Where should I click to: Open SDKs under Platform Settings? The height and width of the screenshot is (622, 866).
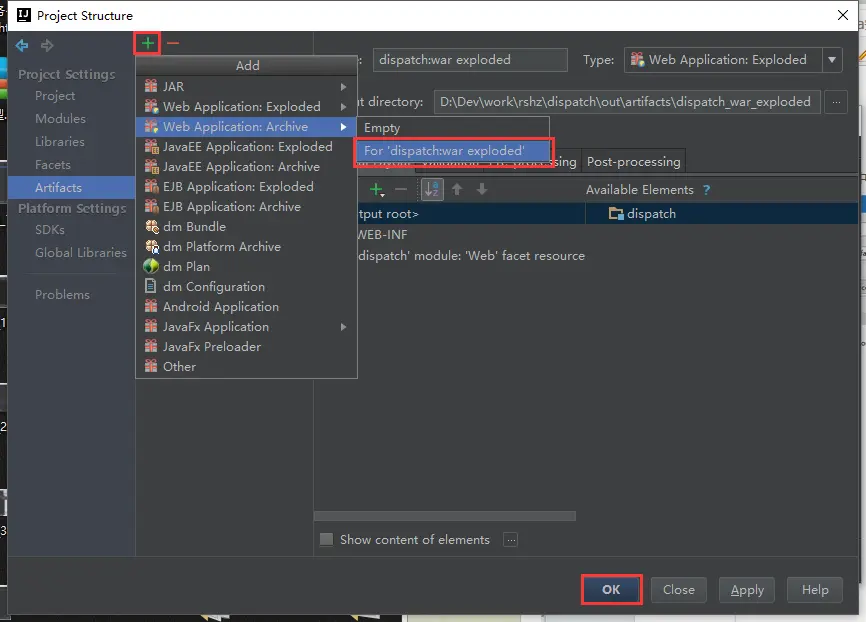(50, 229)
